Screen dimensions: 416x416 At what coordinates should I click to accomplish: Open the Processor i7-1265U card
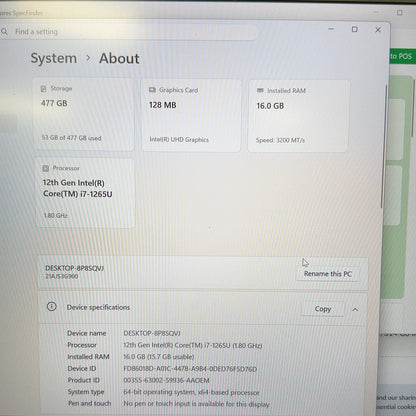click(x=85, y=193)
